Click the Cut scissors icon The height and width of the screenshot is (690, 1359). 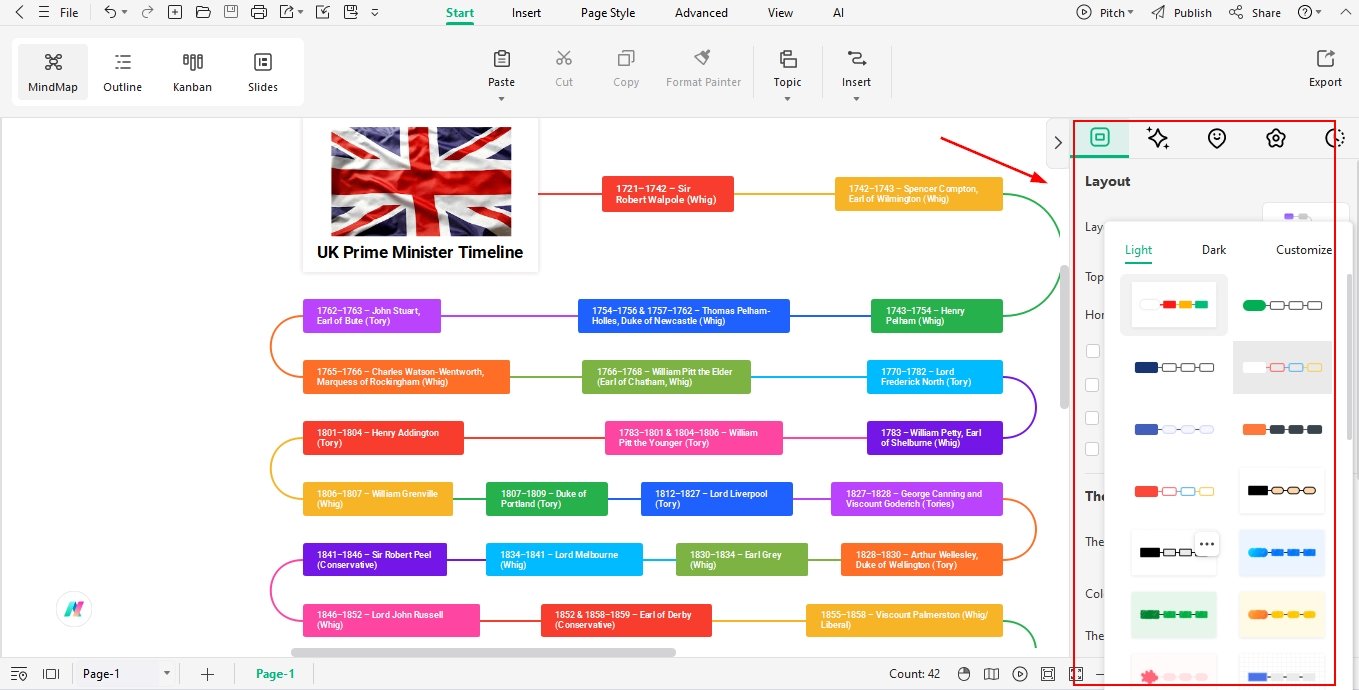(x=564, y=59)
